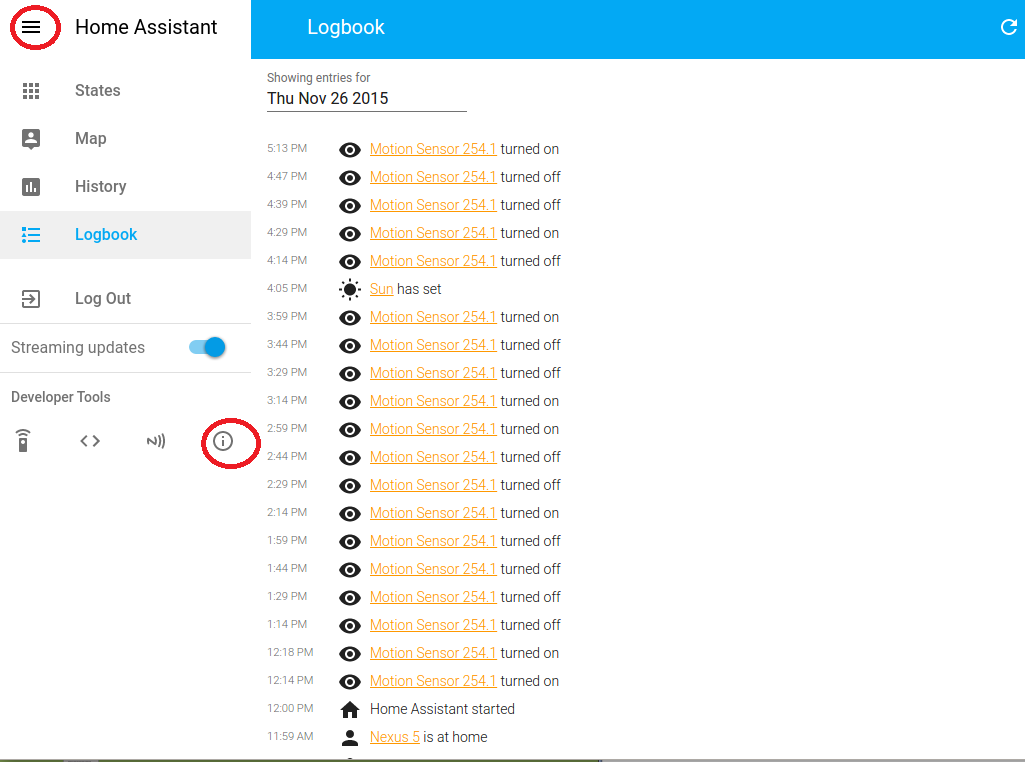Click the sun icon next to the Sun entry

tap(349, 289)
